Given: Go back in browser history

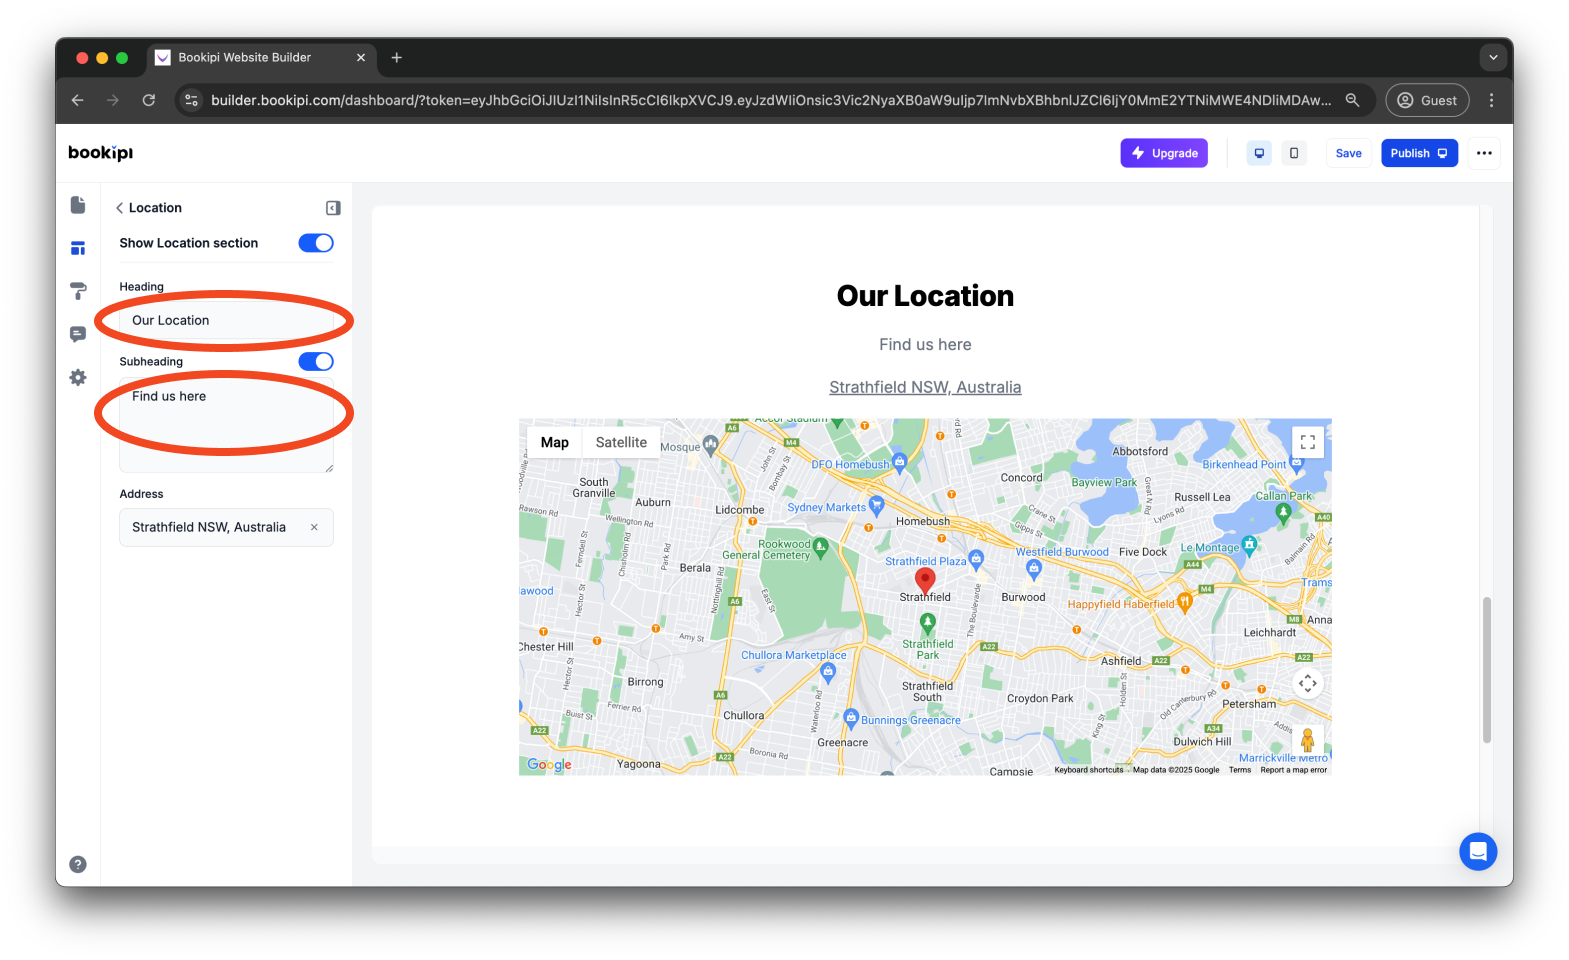Looking at the screenshot, I should coord(77,100).
